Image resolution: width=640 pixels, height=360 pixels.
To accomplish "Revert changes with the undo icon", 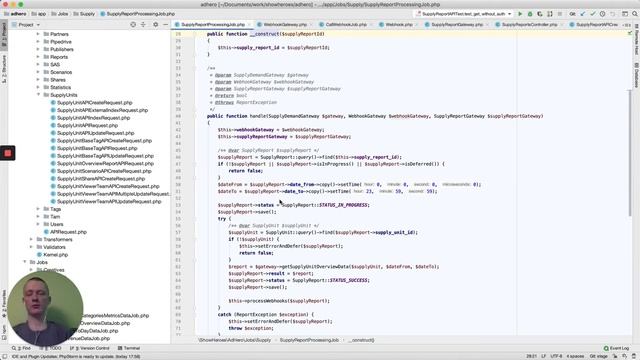I will tap(612, 14).
